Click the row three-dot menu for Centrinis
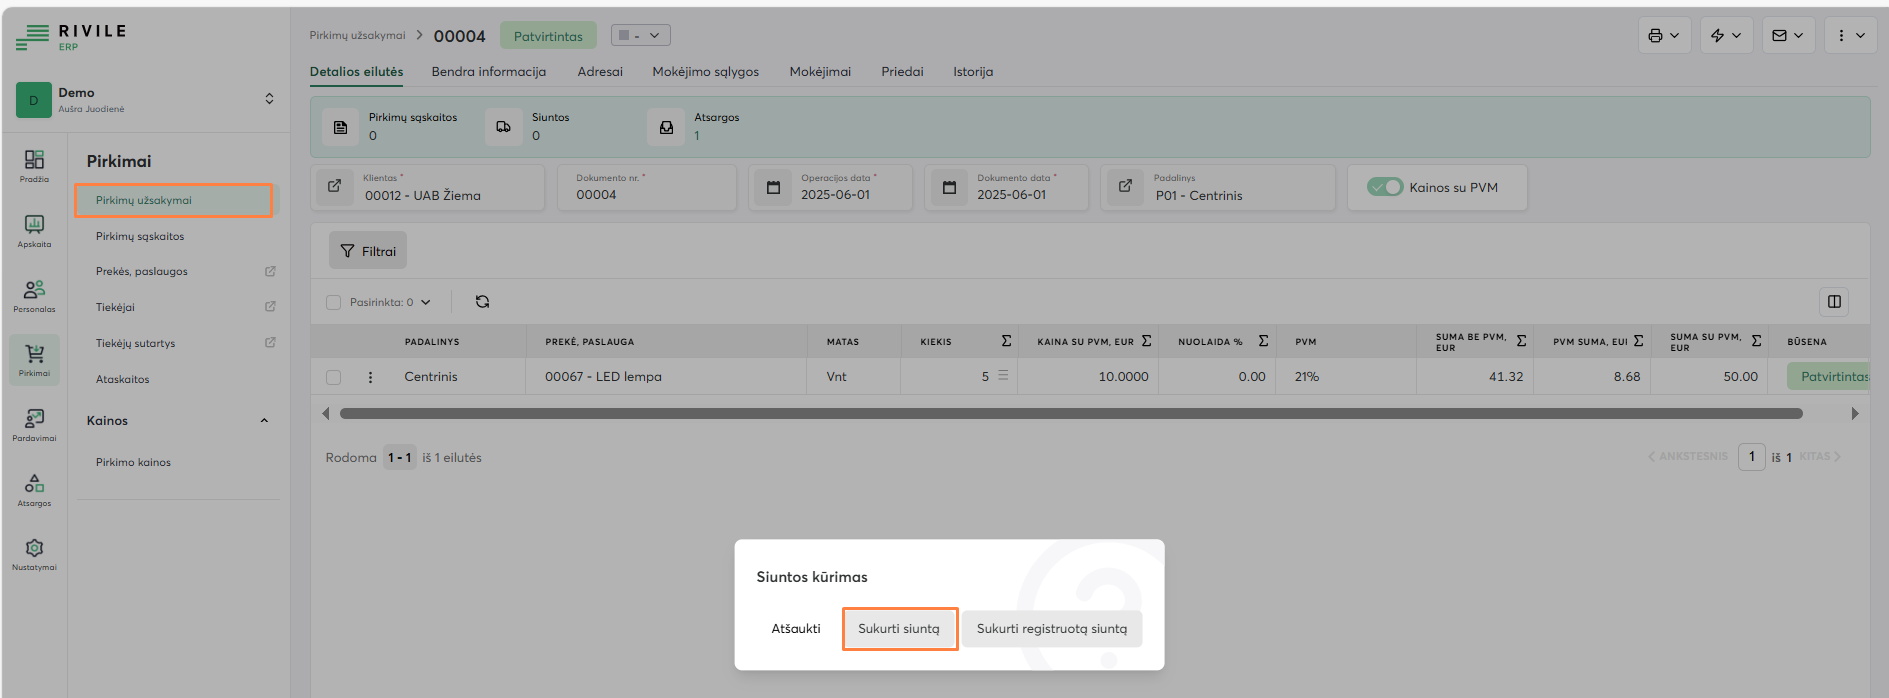 (x=370, y=377)
